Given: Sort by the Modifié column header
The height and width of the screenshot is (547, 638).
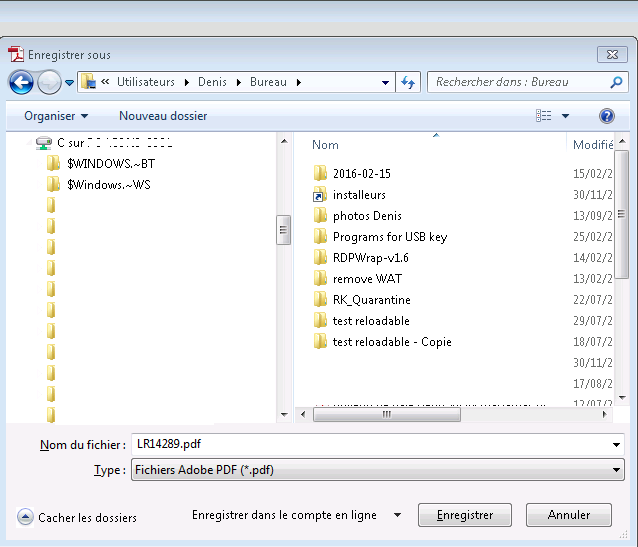Looking at the screenshot, I should pyautogui.click(x=592, y=145).
